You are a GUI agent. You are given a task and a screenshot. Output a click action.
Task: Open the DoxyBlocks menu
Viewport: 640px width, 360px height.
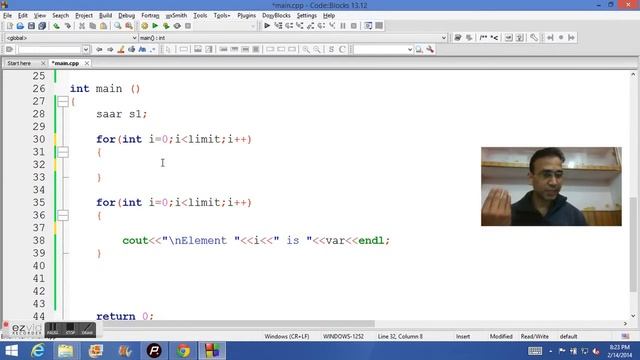(276, 16)
